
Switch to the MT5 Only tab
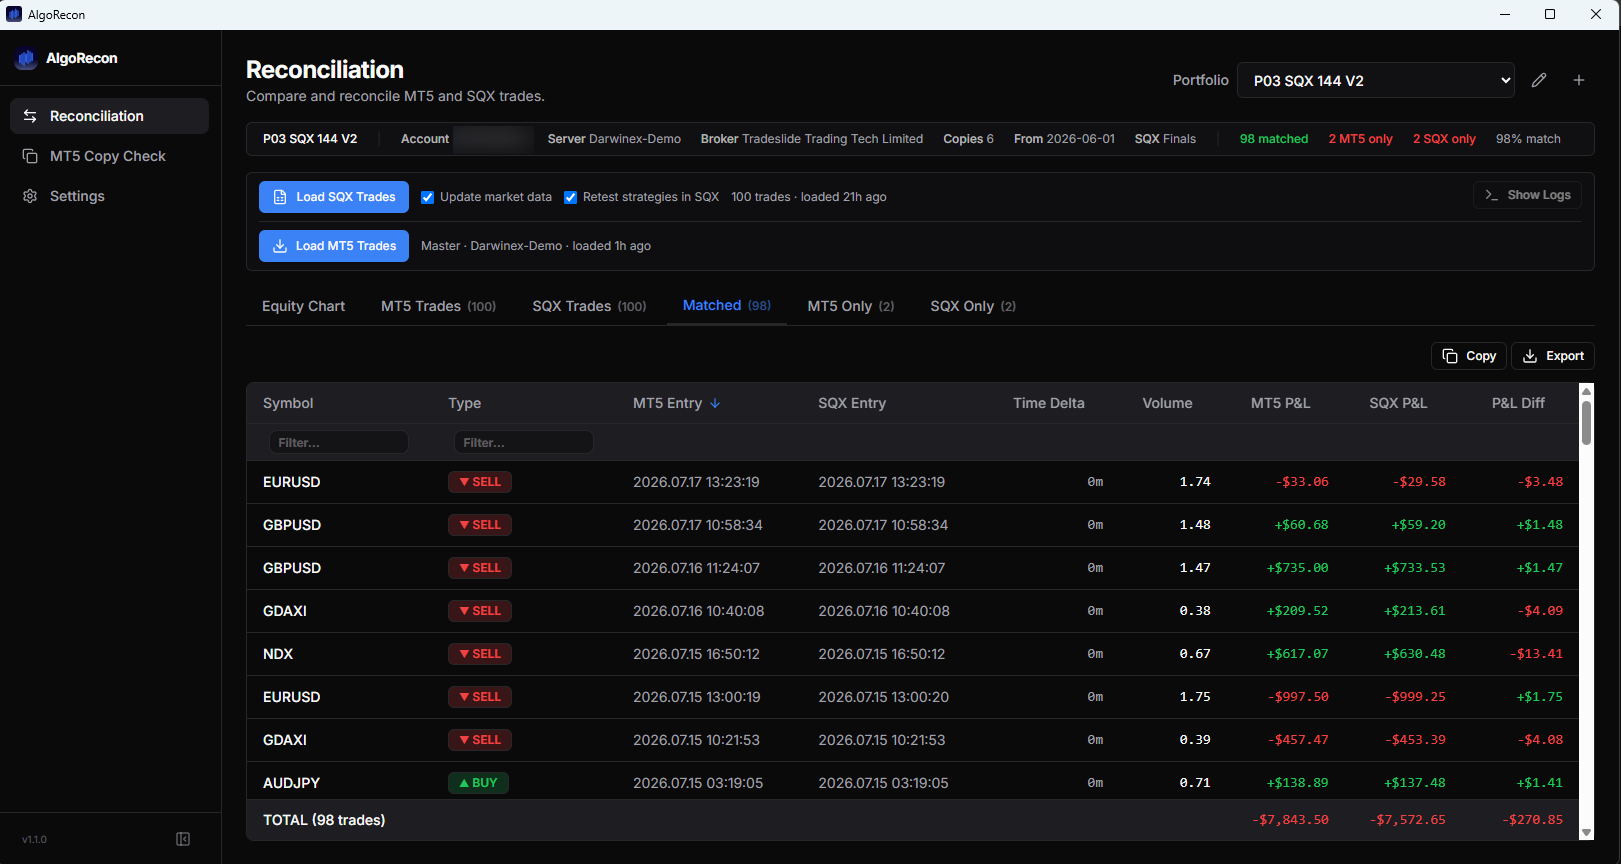click(x=851, y=306)
